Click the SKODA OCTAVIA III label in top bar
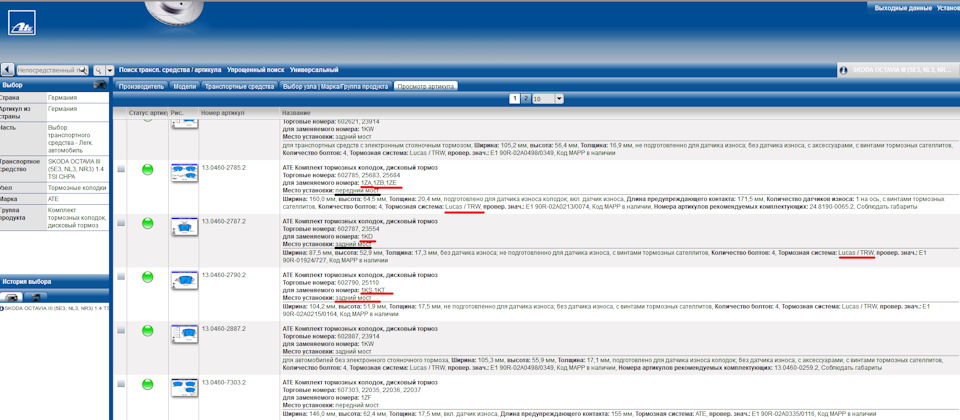960x420 pixels. point(902,70)
